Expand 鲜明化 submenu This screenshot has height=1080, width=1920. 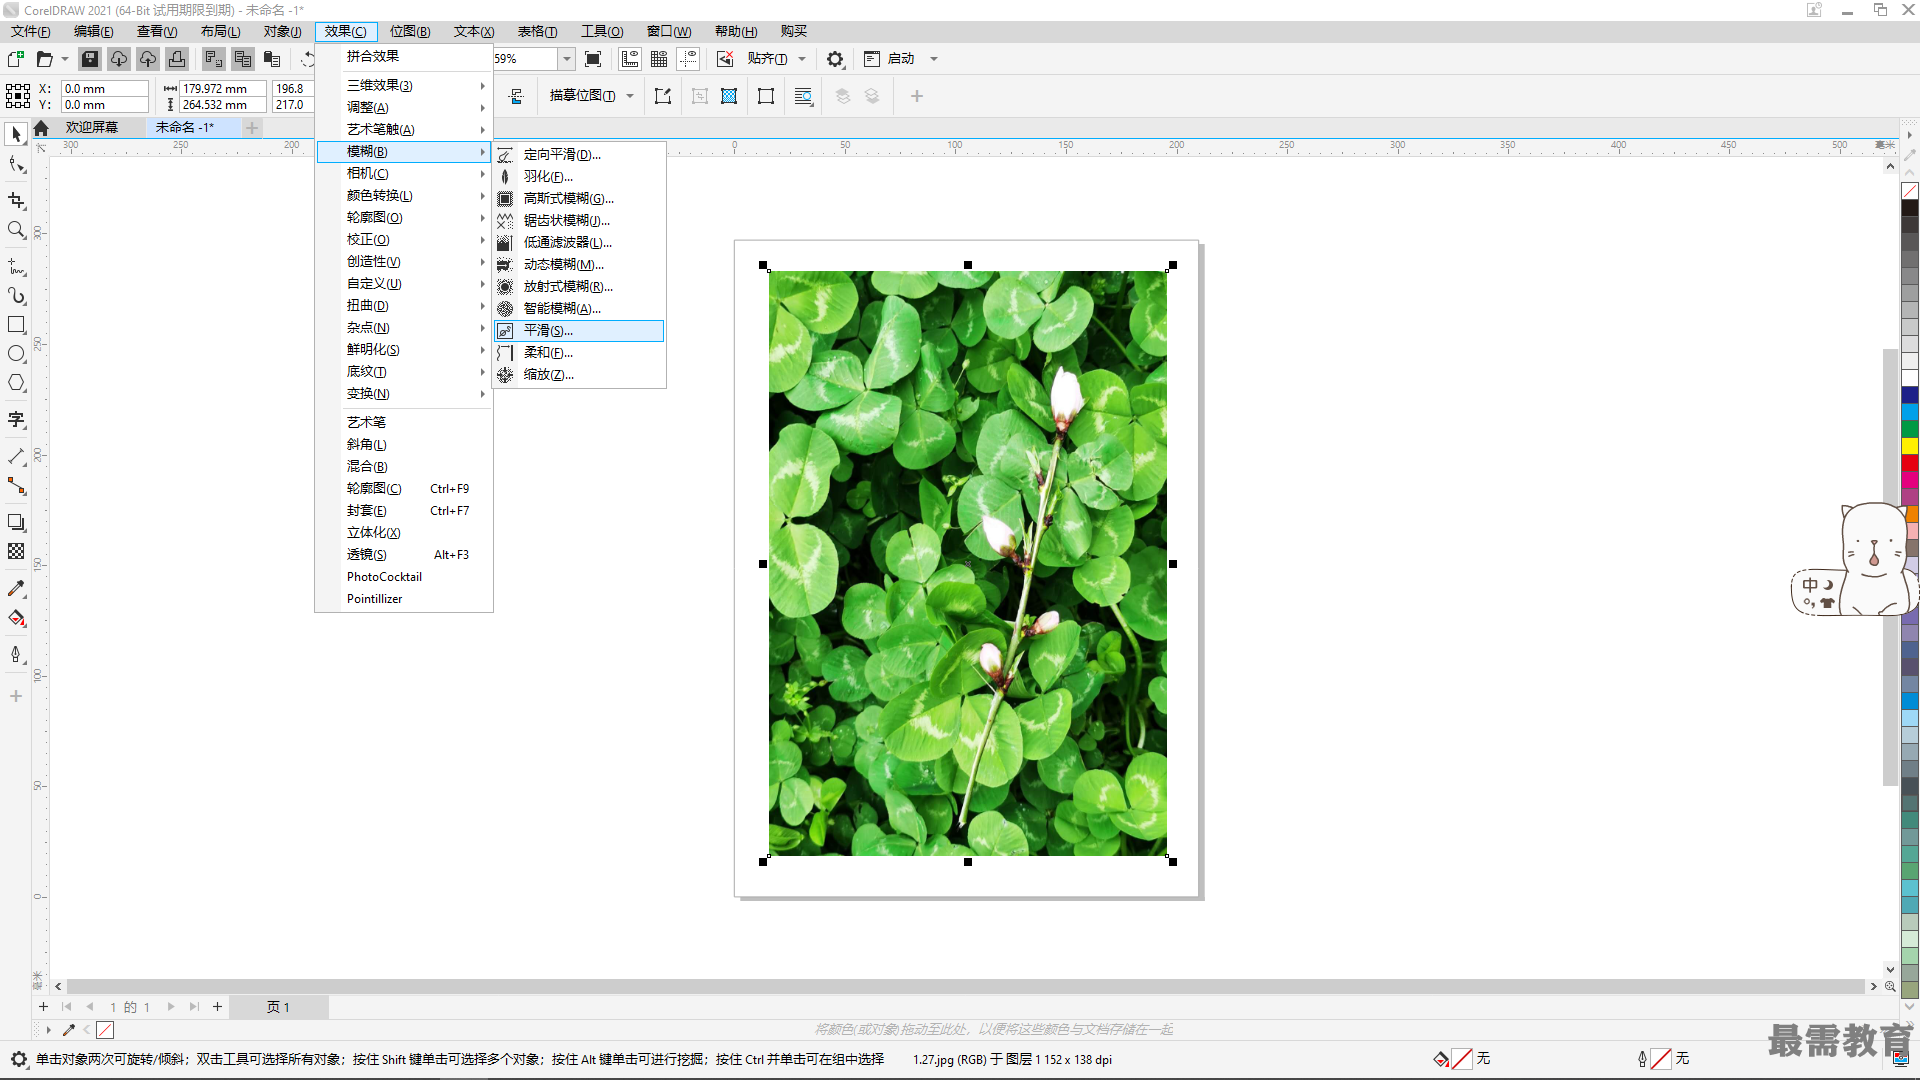pyautogui.click(x=404, y=349)
